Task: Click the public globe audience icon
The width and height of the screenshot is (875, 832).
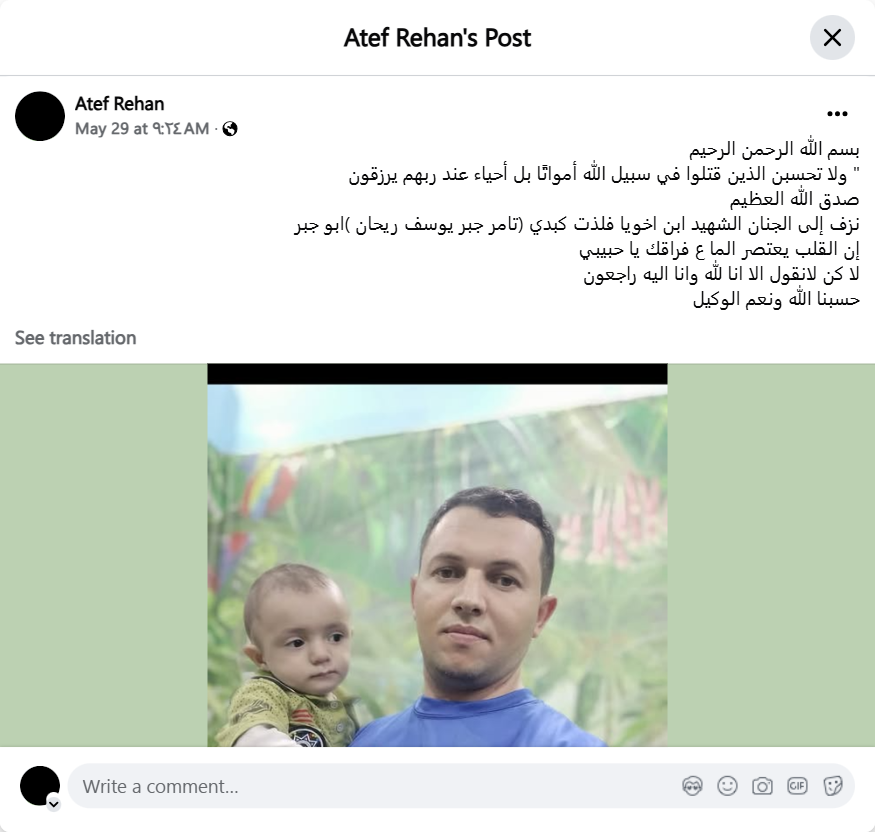Action: pyautogui.click(x=230, y=129)
